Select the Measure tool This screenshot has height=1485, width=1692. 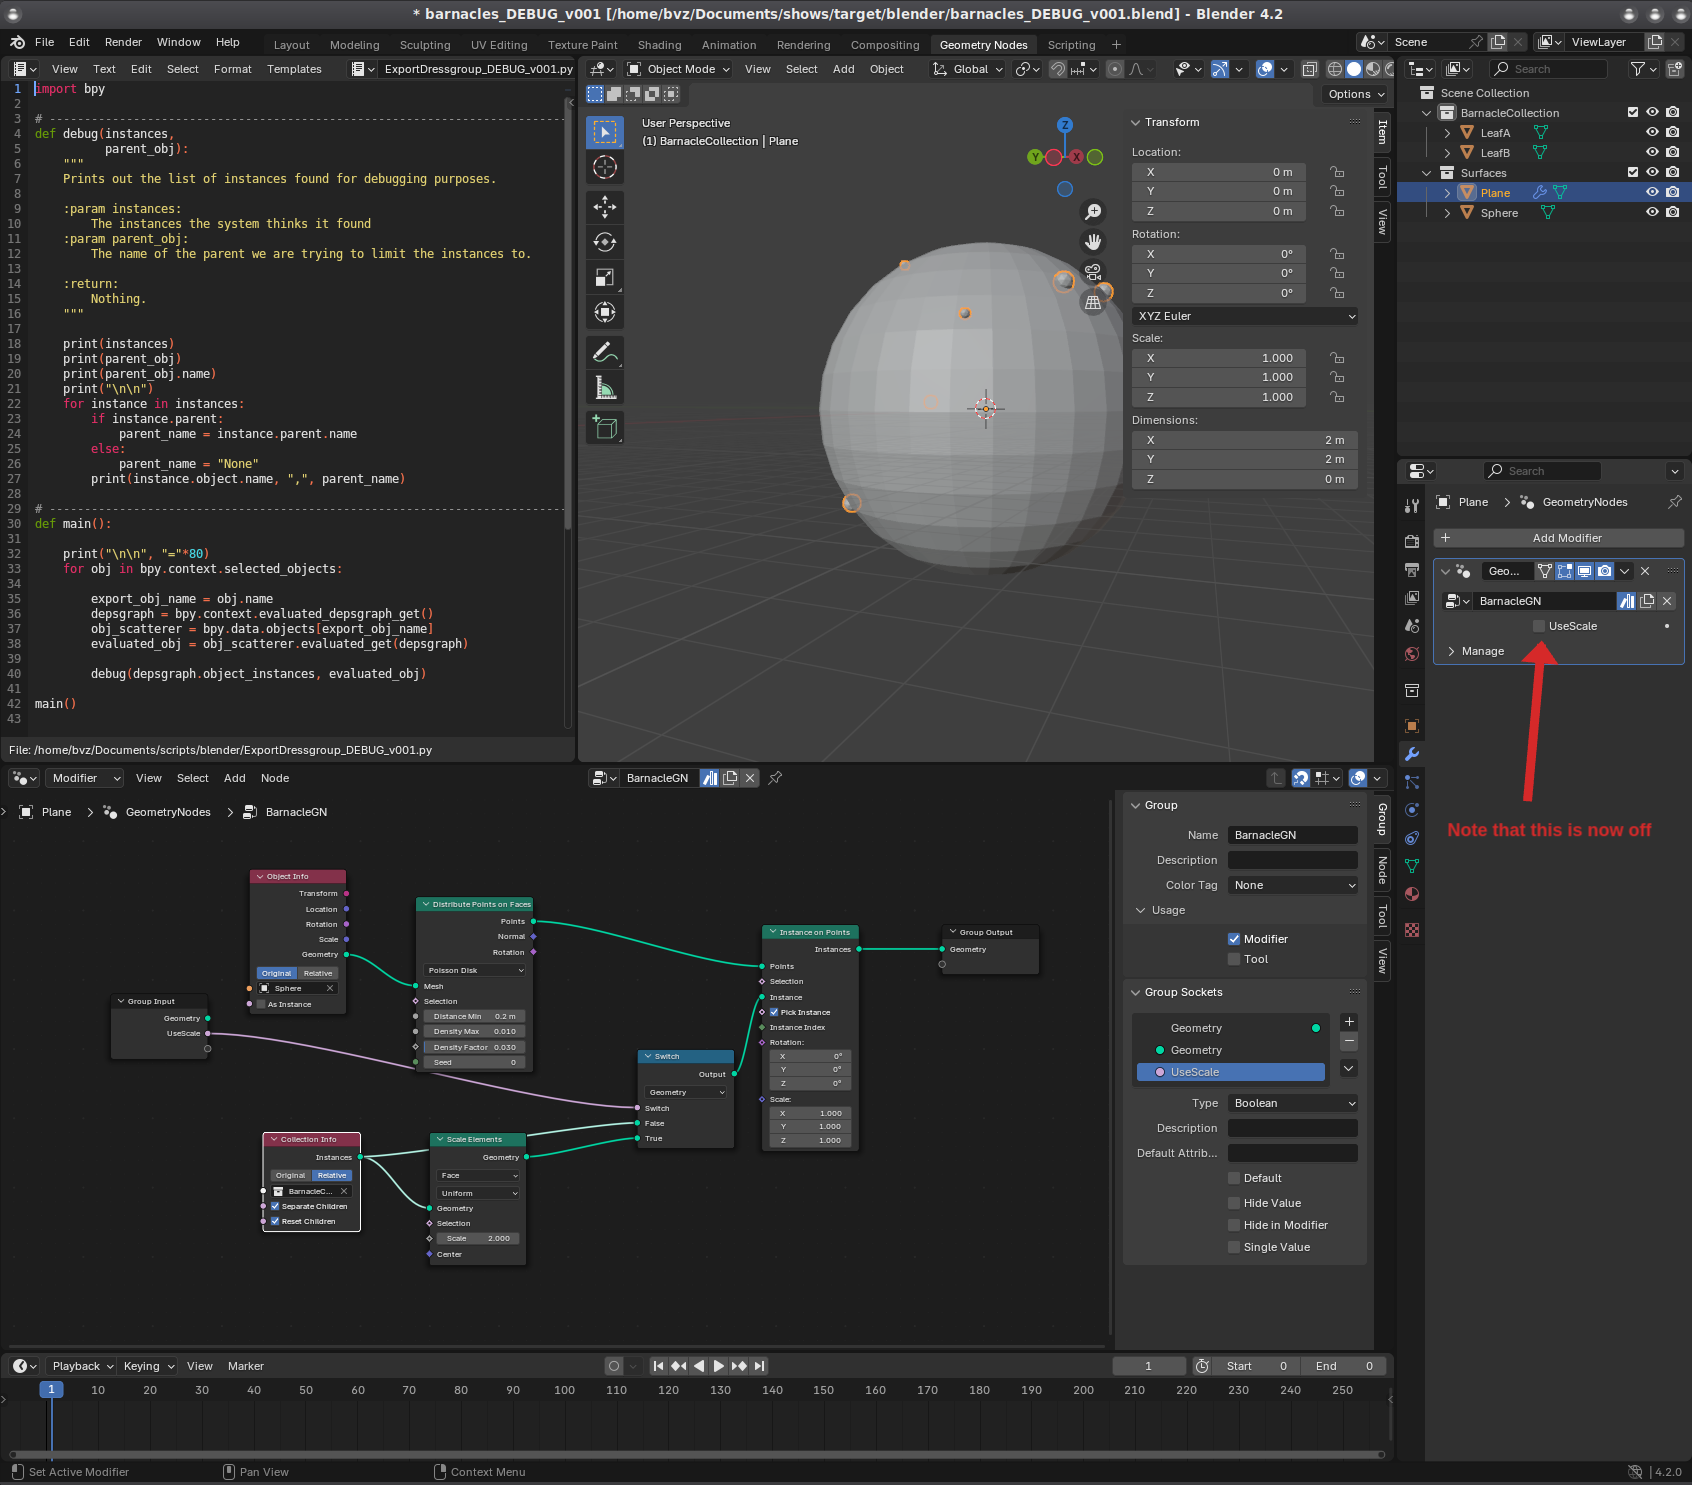tap(605, 388)
